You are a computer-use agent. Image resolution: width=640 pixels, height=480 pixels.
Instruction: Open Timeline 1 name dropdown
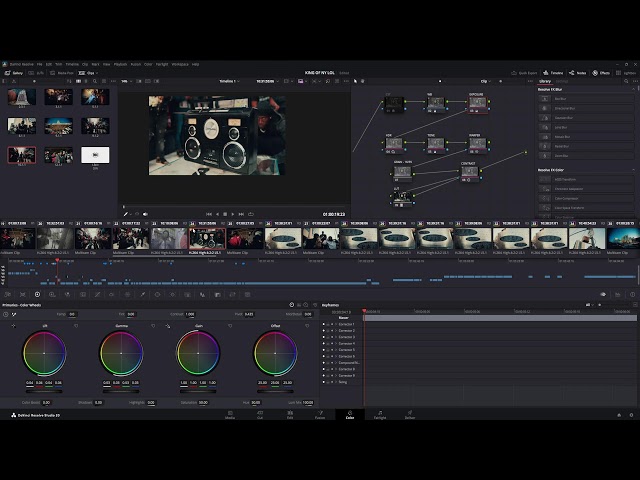(x=229, y=81)
